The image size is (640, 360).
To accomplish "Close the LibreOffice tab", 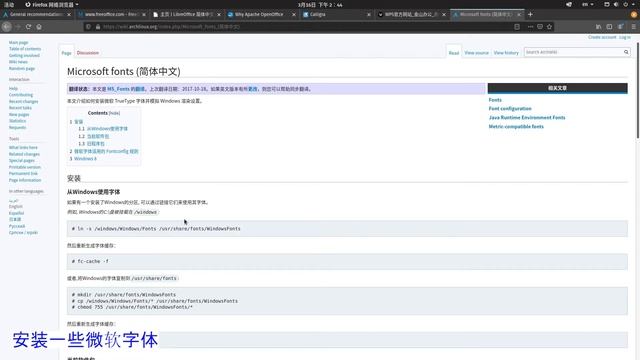I will [219, 14].
